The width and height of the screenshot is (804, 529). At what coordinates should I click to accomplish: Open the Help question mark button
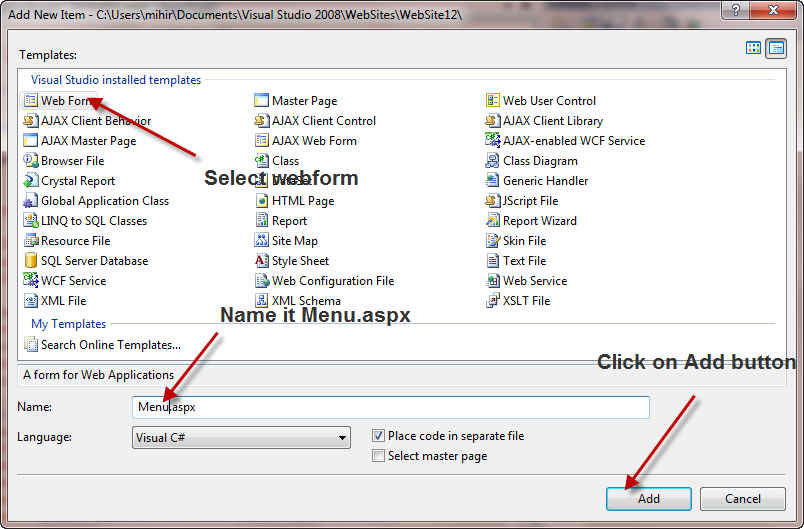click(x=736, y=10)
